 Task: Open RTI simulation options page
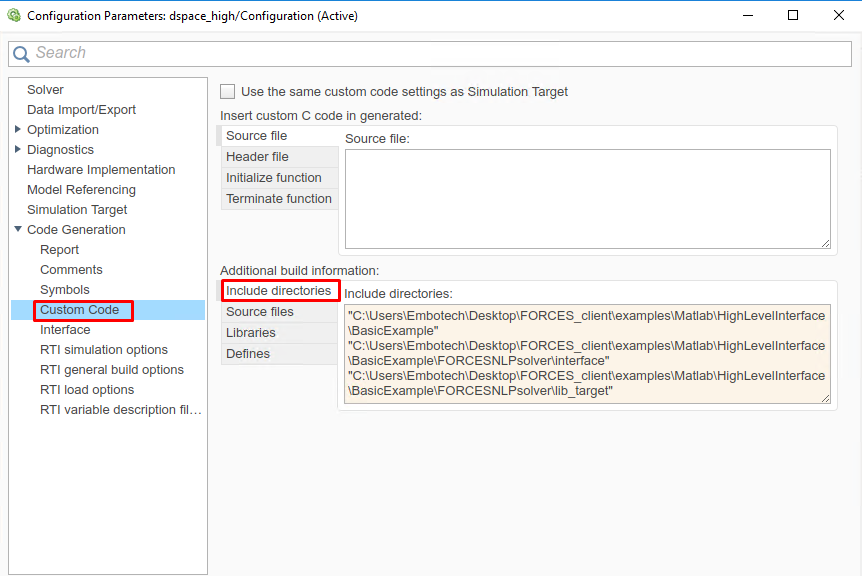click(103, 350)
